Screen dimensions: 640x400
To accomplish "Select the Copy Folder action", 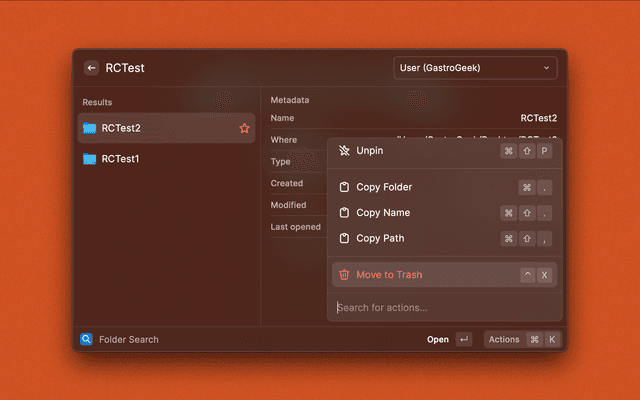I will 384,187.
